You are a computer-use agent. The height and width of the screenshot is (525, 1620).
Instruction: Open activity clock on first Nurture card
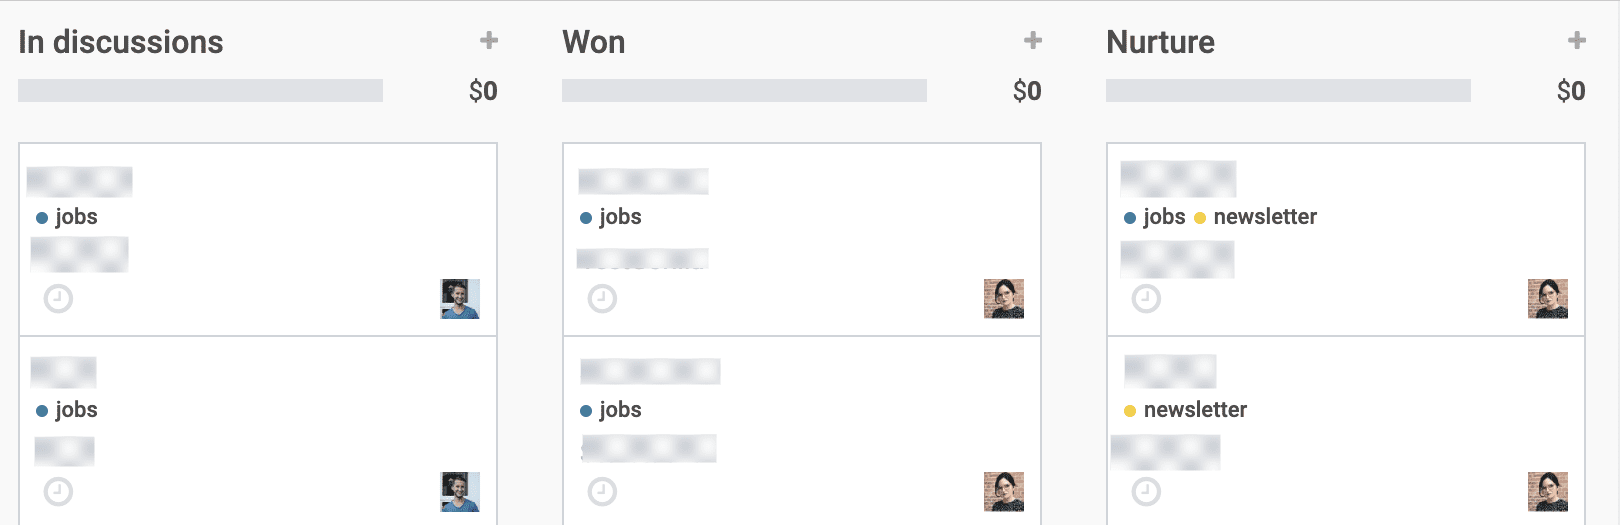coord(1146,298)
